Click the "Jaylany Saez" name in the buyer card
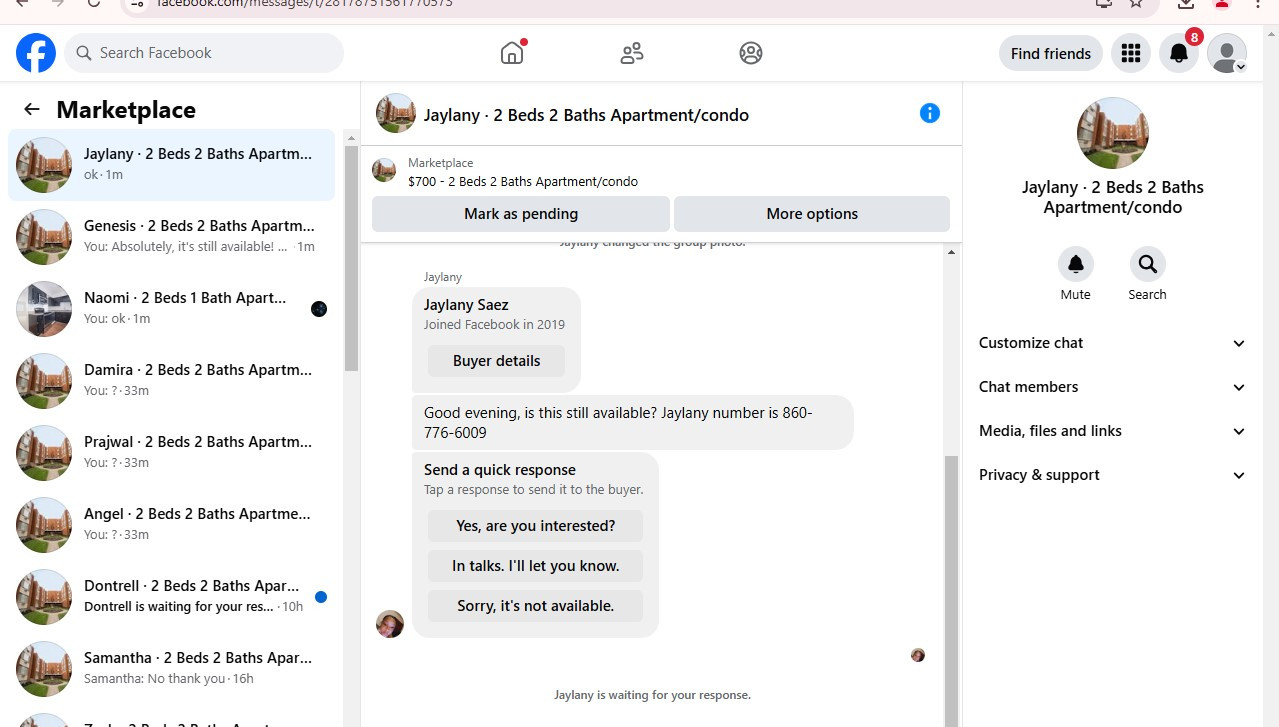Screen dimensions: 1279x727 click(466, 305)
